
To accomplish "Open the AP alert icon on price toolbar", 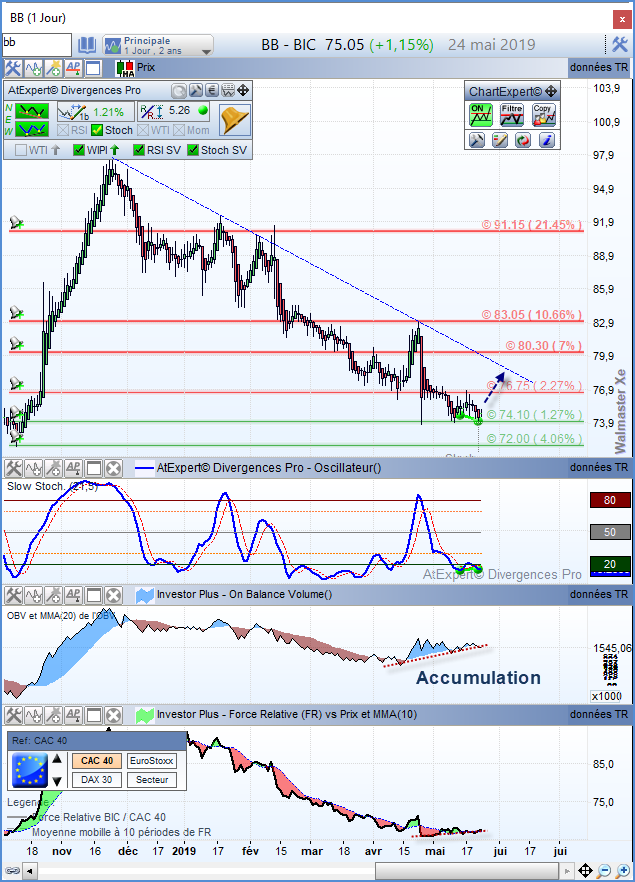I will pyautogui.click(x=73, y=68).
